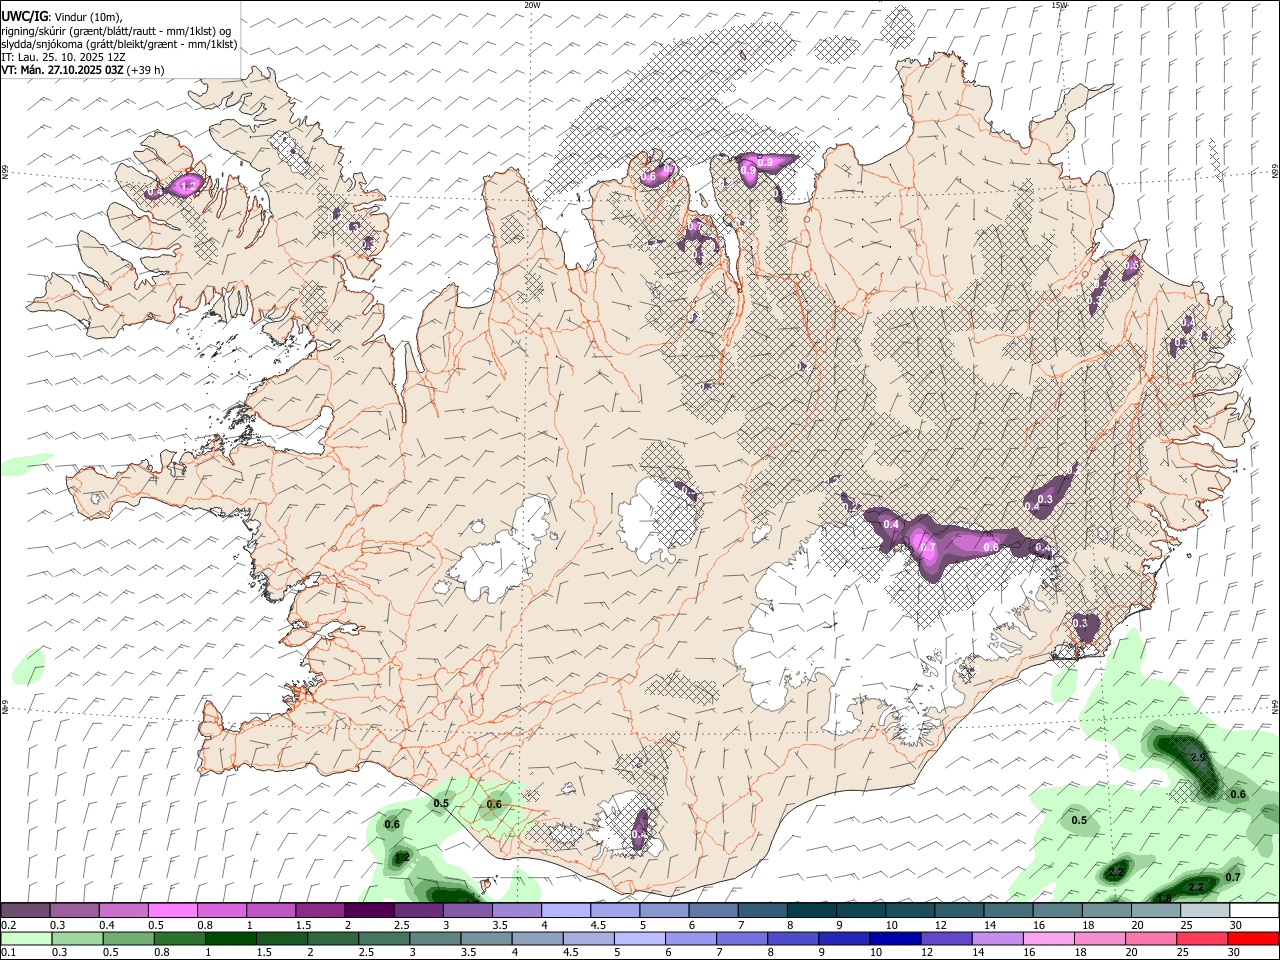Select the rain legend swatch labeled 25
Image resolution: width=1280 pixels, height=960 pixels.
[1202, 938]
